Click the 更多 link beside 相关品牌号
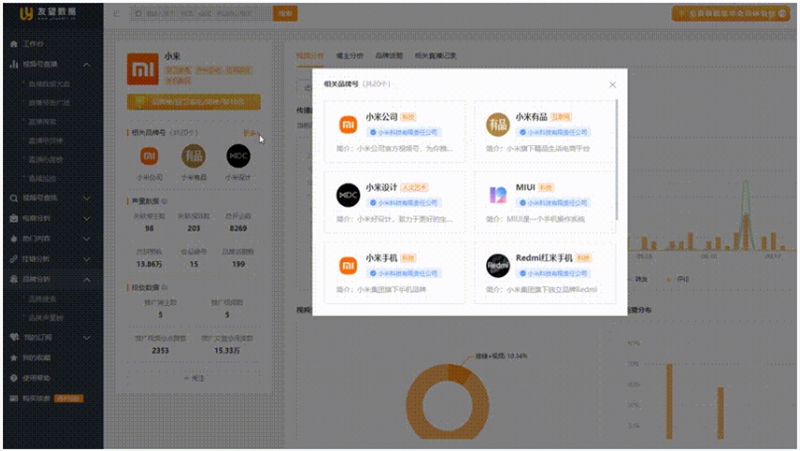800x451 pixels. click(249, 133)
